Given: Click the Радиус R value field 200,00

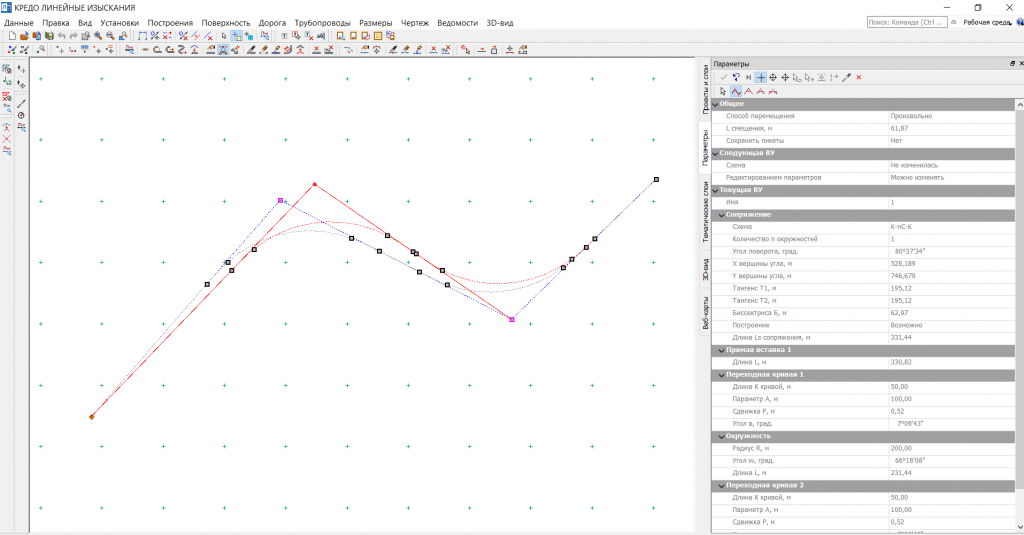Looking at the screenshot, I should (x=900, y=448).
